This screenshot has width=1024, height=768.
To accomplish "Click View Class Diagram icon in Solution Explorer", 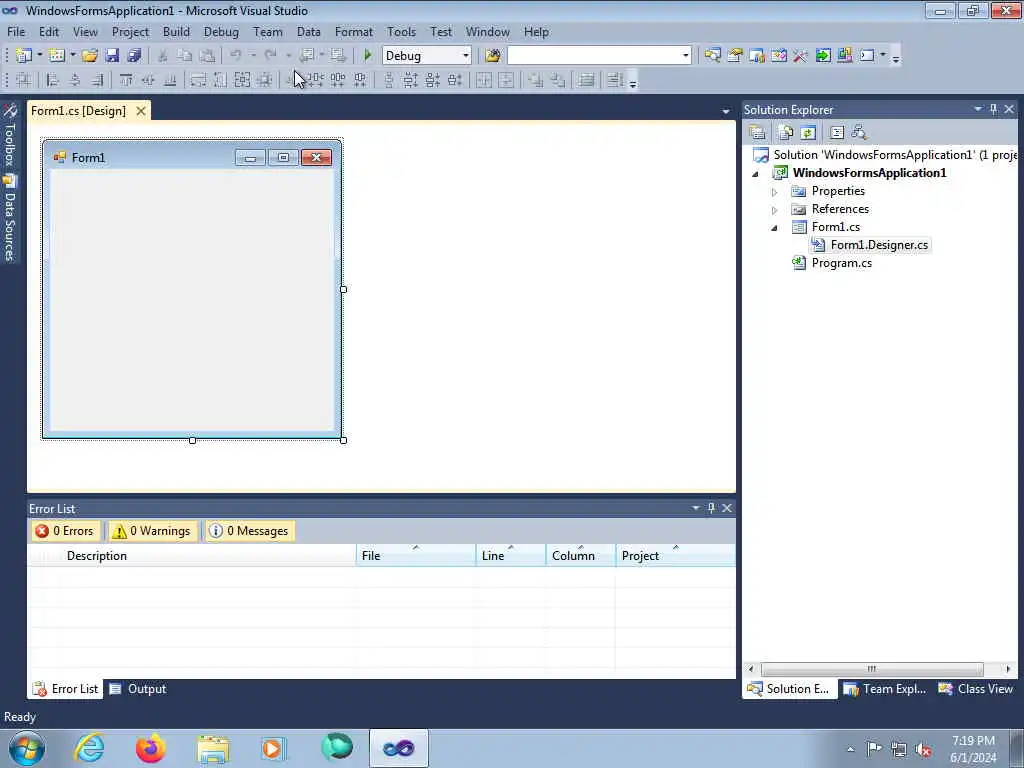I will pos(859,133).
